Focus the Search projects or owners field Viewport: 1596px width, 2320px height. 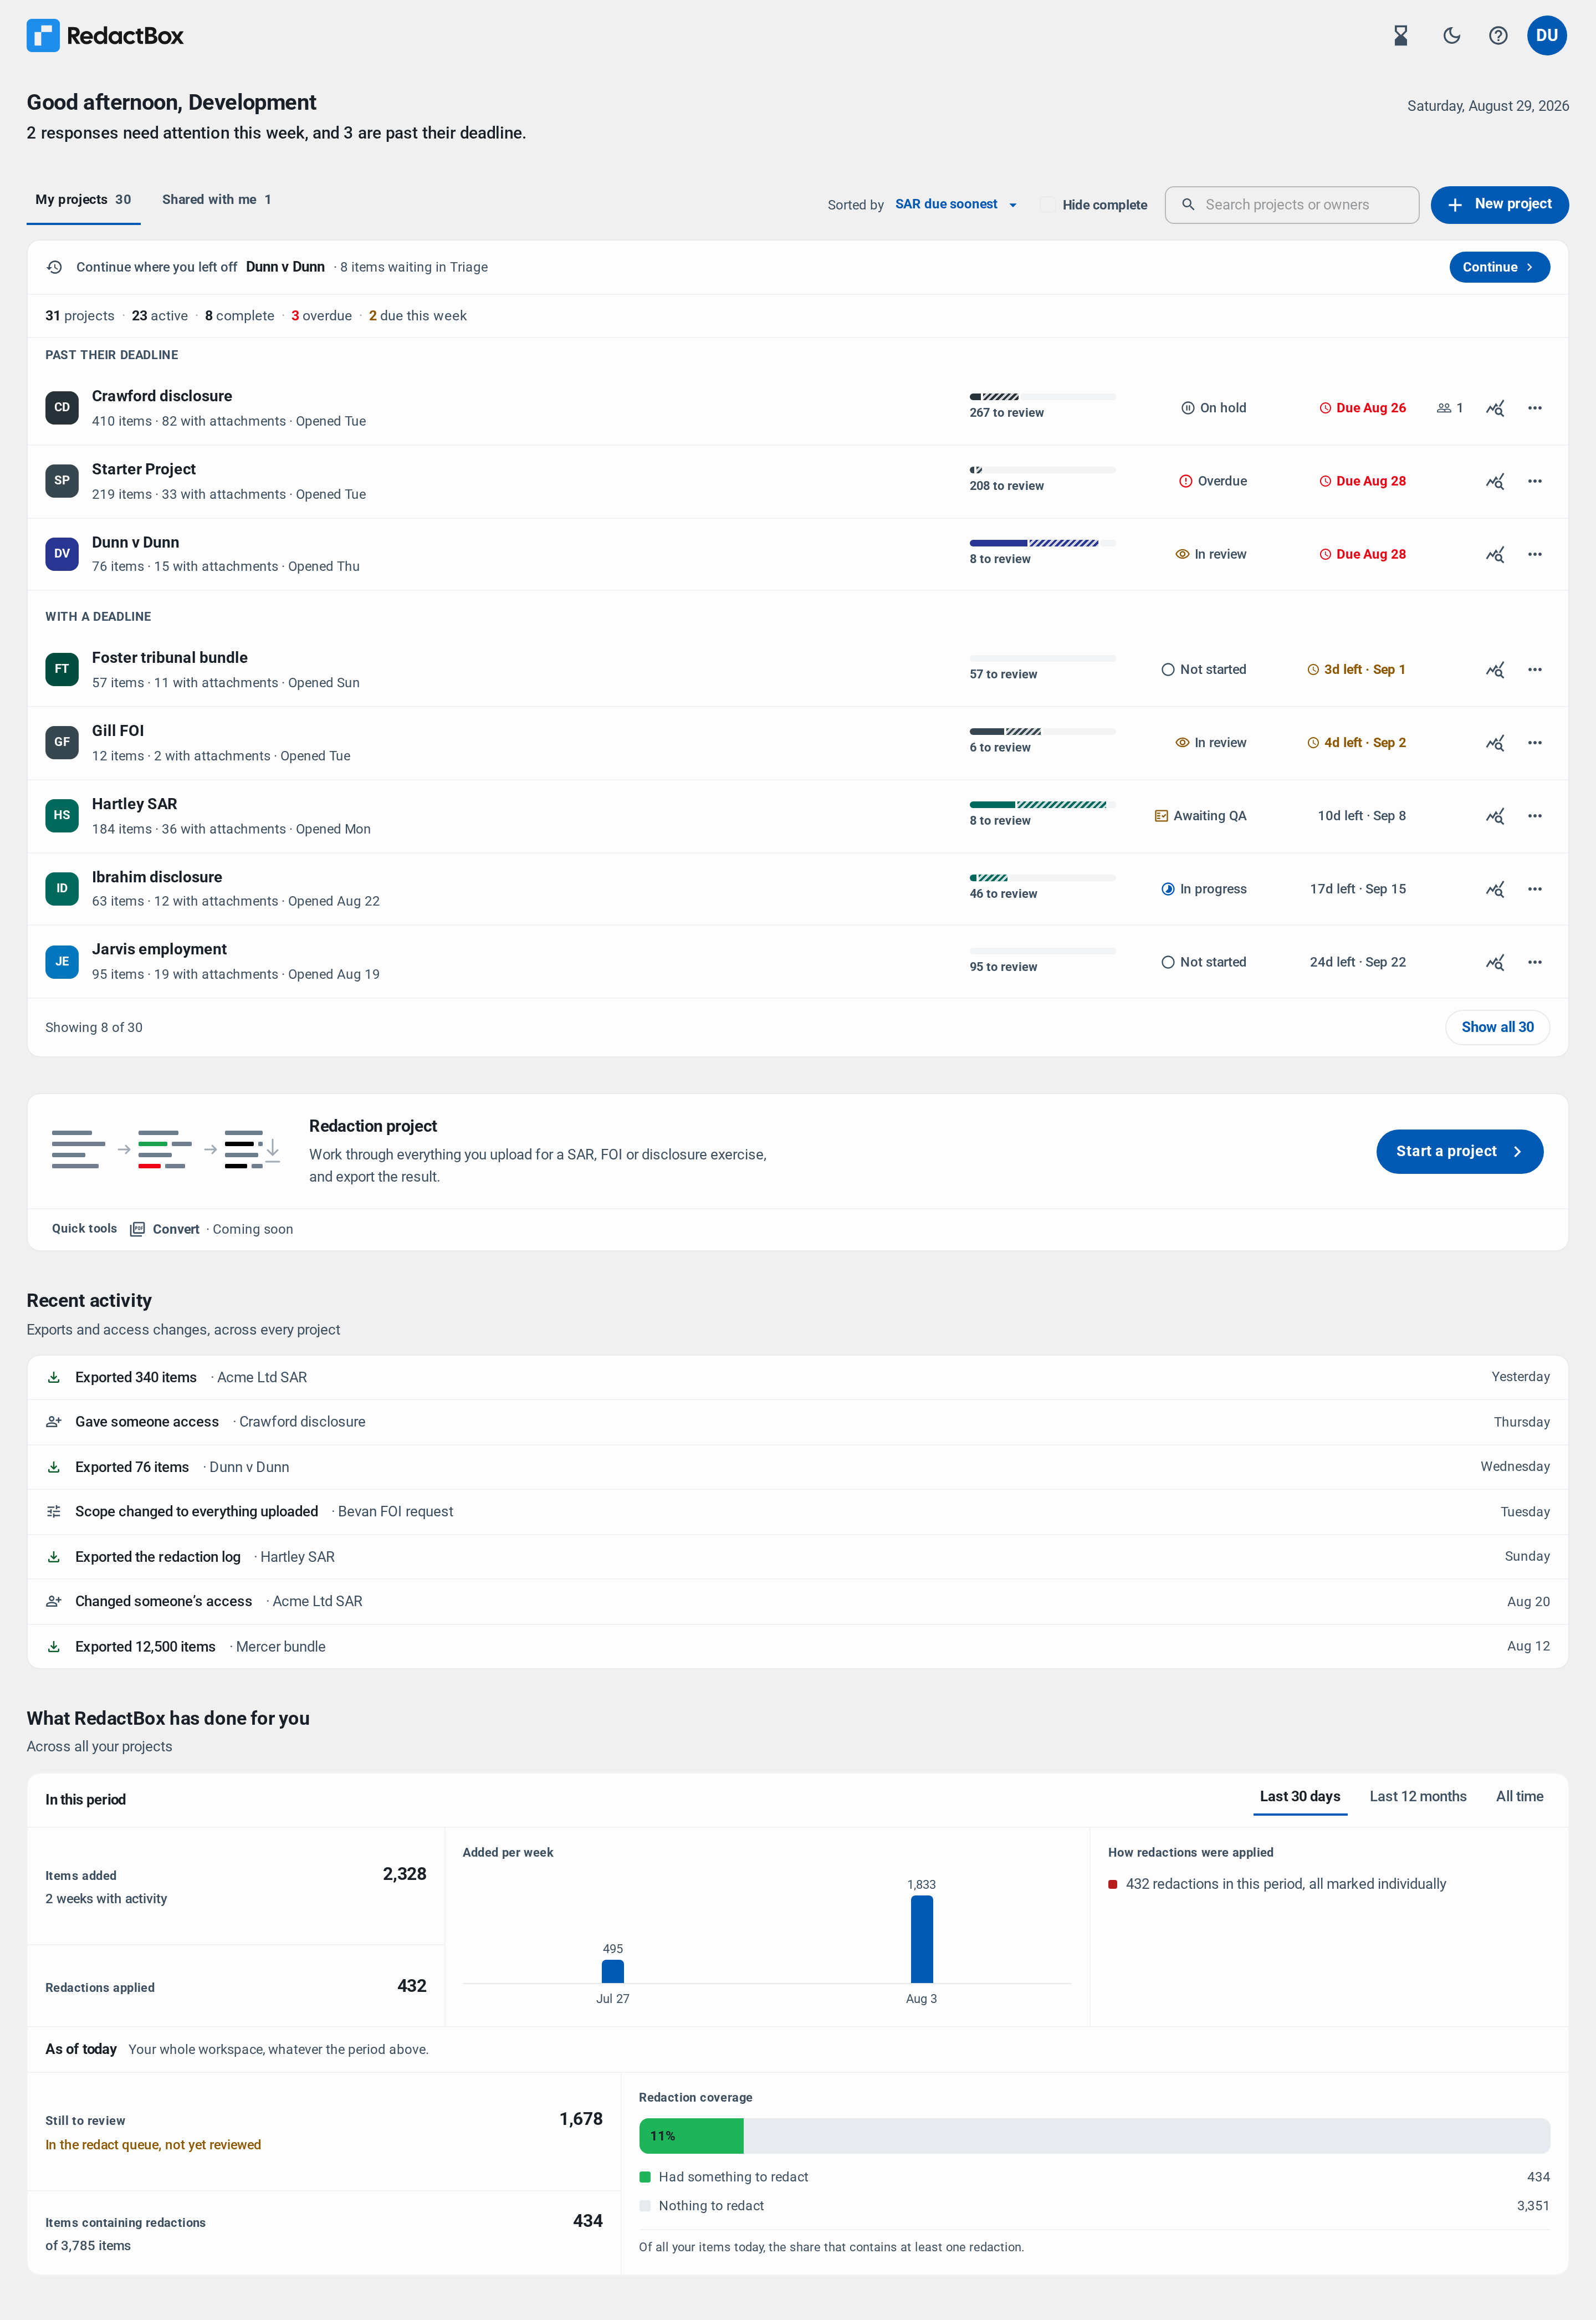[x=1291, y=205]
